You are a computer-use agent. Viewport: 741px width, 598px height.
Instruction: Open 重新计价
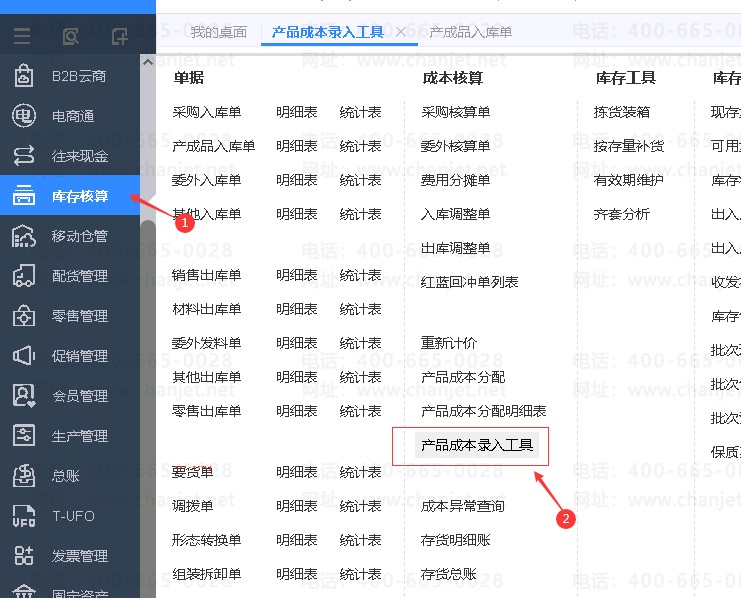[x=449, y=343]
